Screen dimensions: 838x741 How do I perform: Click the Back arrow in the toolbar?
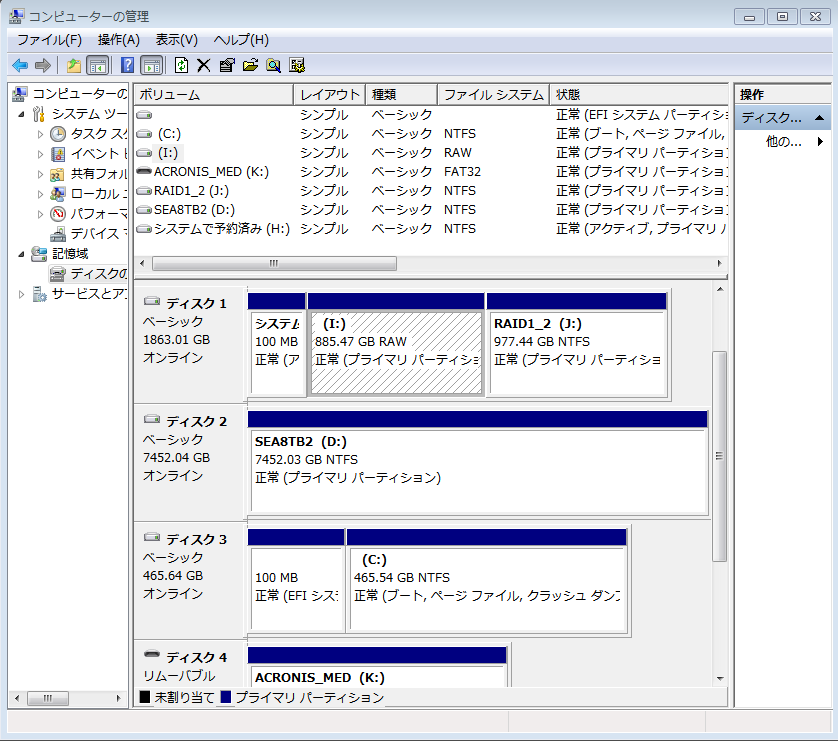point(19,65)
